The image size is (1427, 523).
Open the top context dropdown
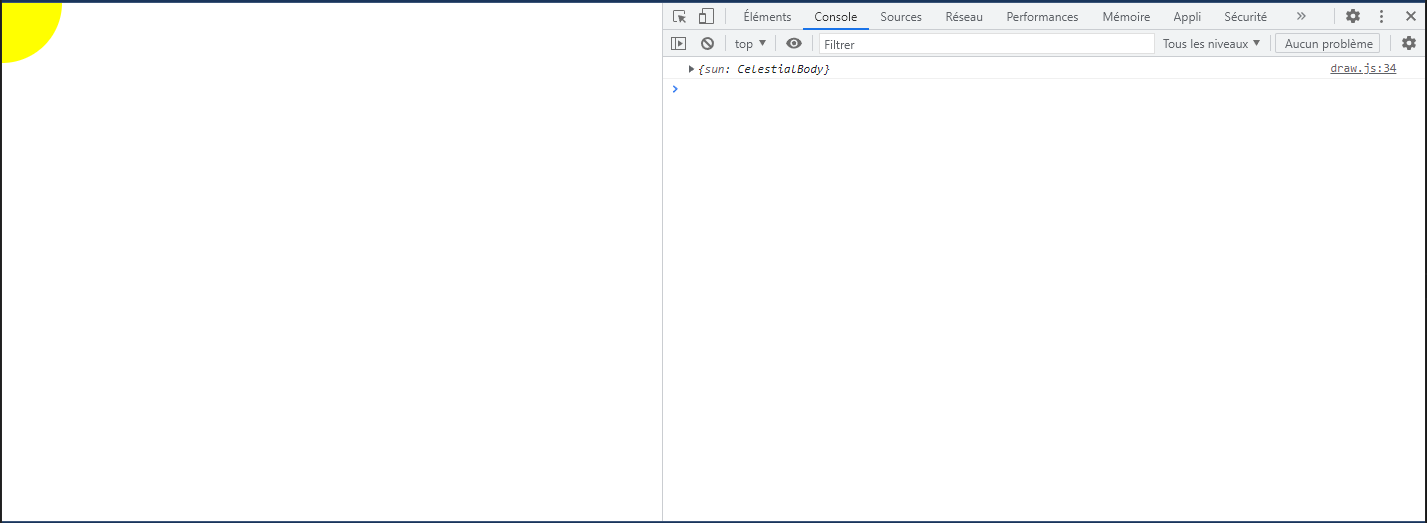[x=750, y=43]
